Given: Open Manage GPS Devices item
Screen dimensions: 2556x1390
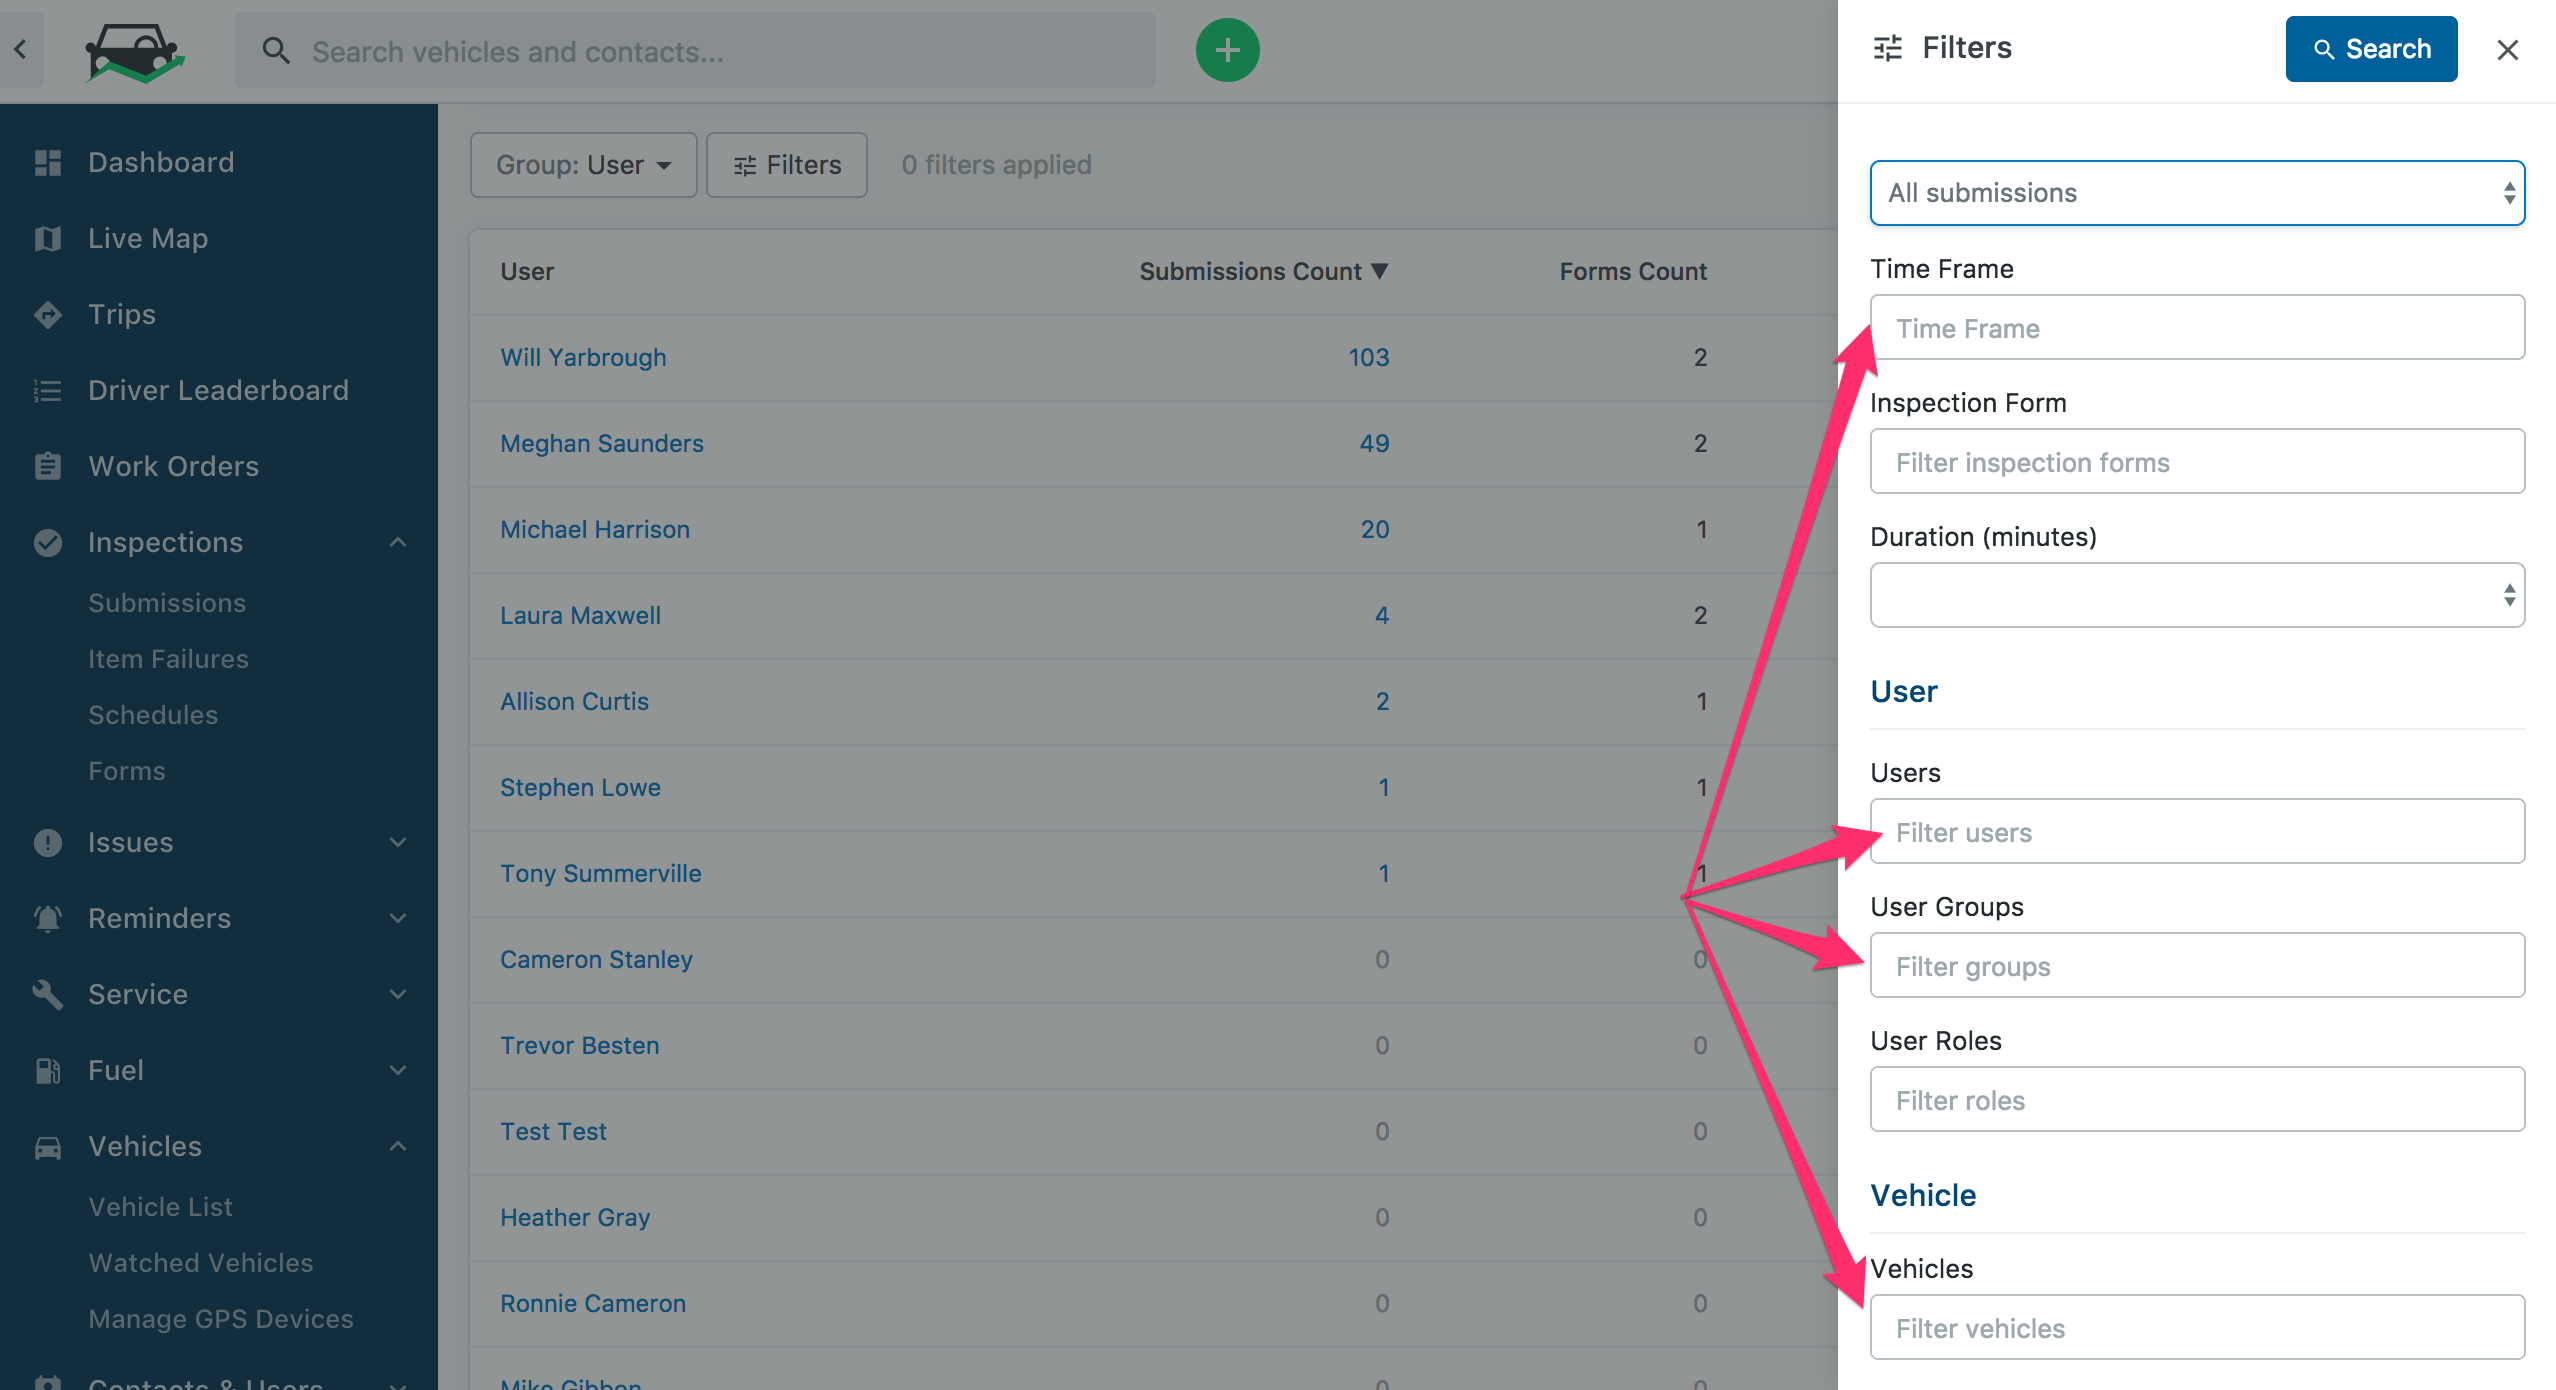Looking at the screenshot, I should 221,1319.
